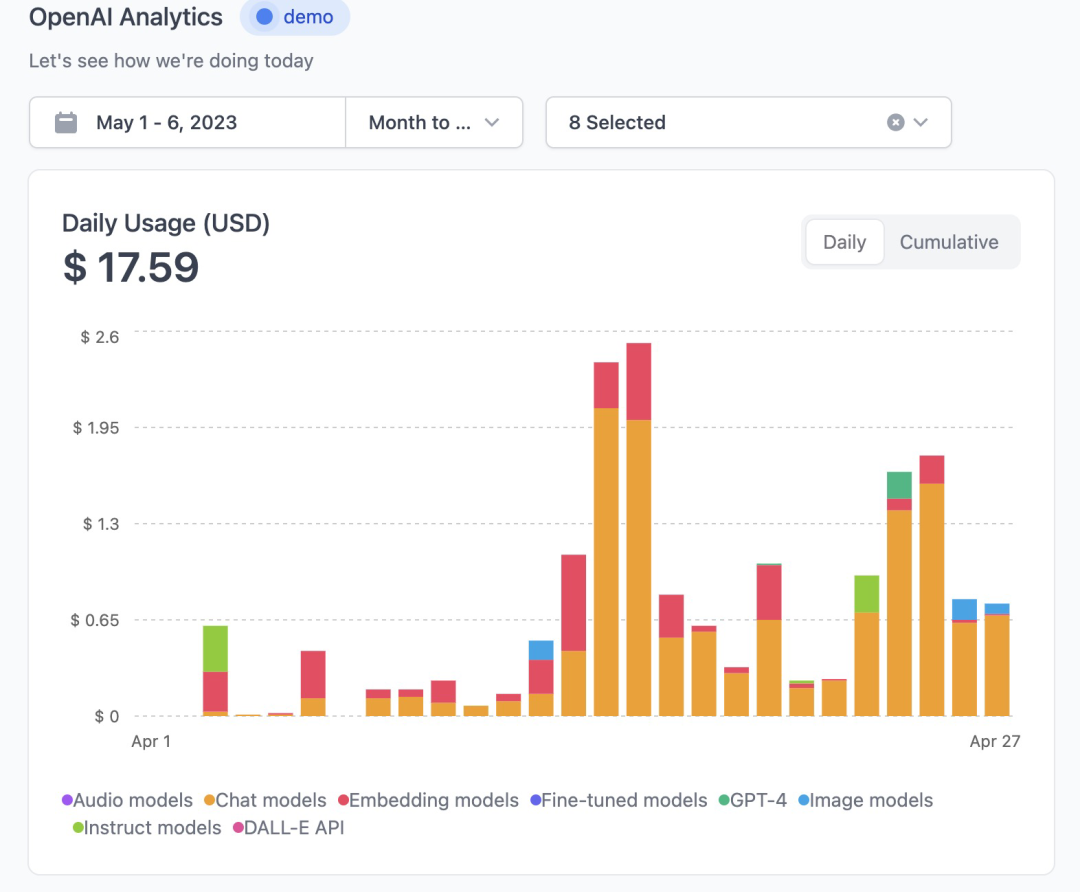
Task: Click the DALL-E API legend item
Action: tap(293, 827)
